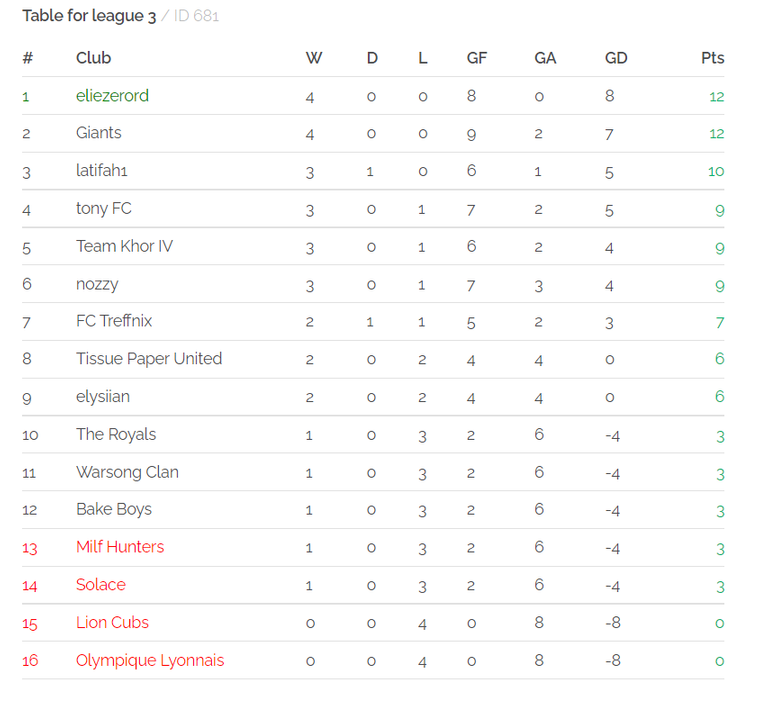Open the eliezerord club link

pos(112,96)
